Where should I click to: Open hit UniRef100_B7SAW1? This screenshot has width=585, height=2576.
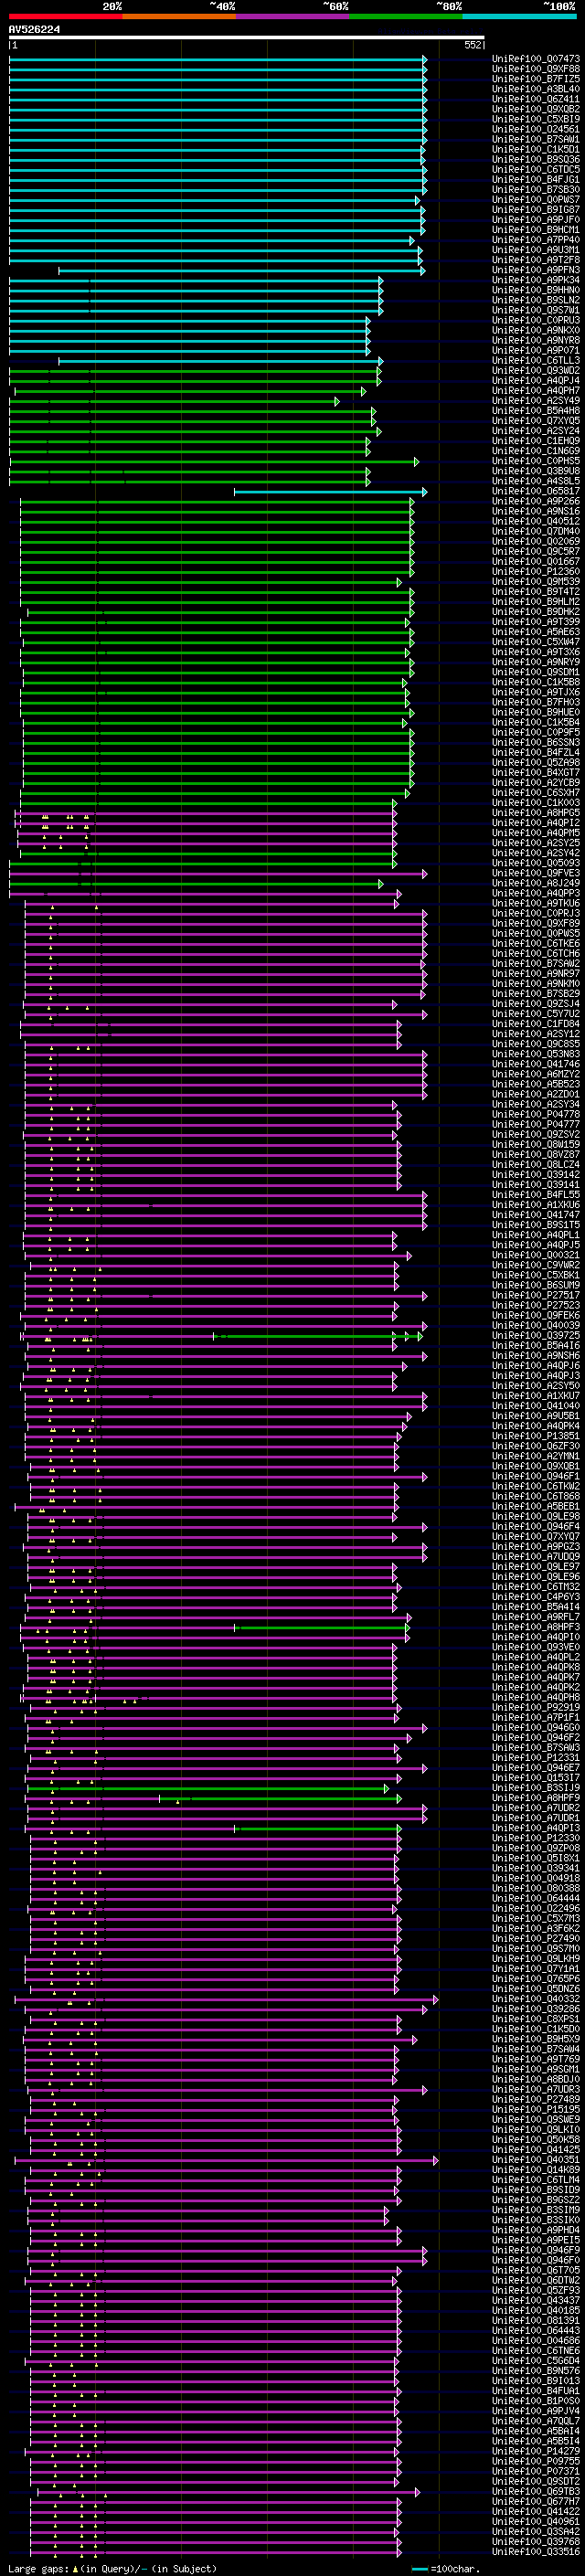[x=536, y=139]
